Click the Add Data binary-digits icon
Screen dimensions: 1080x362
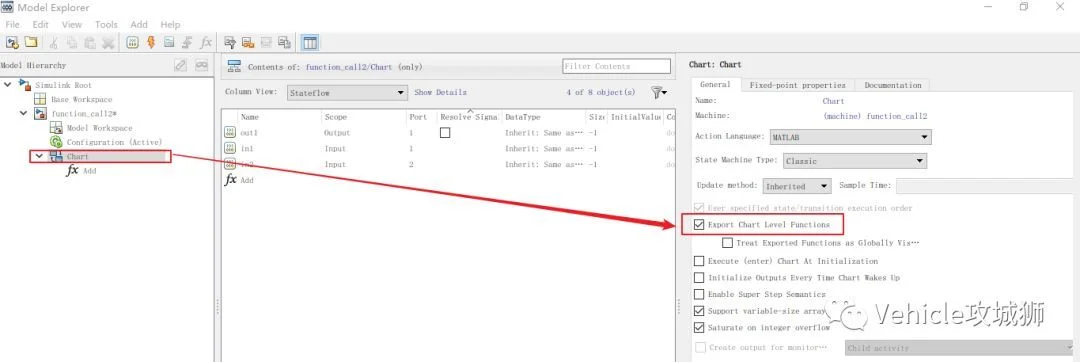(132, 43)
